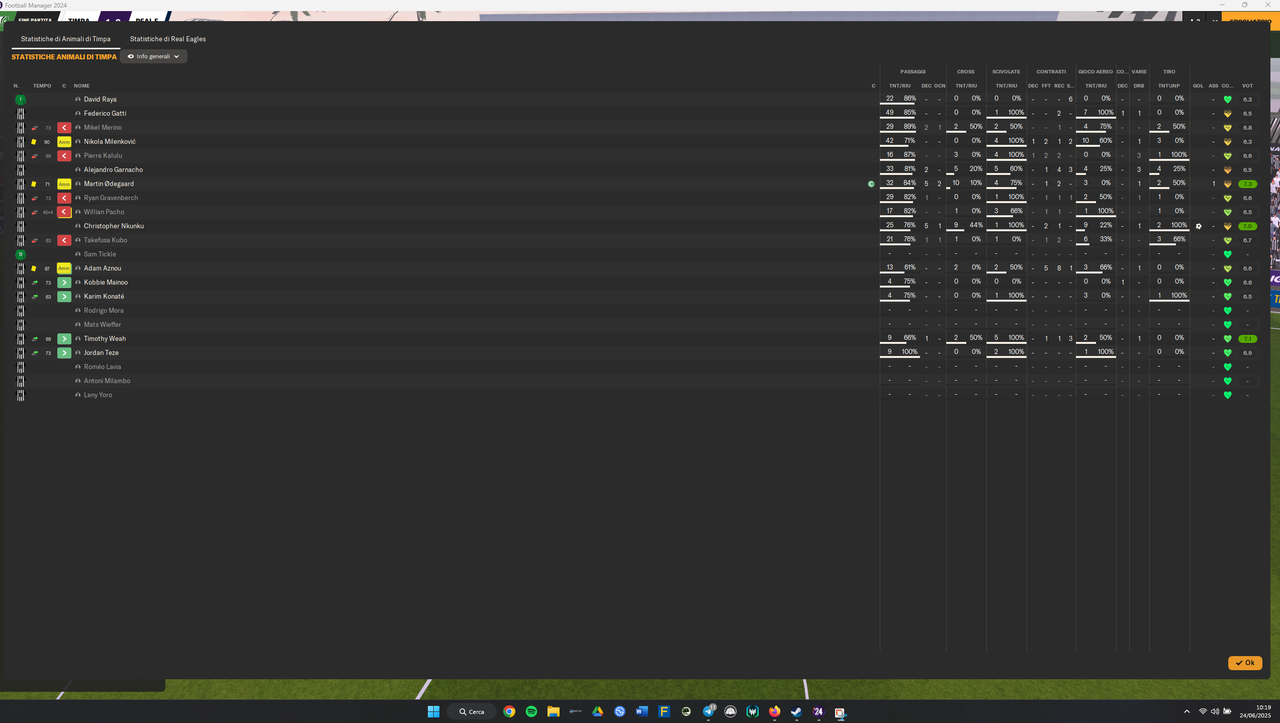Image resolution: width=1280 pixels, height=723 pixels.
Task: Open David Raya's player profile
Action: tap(100, 100)
